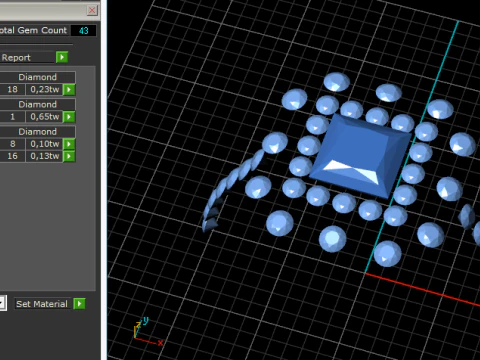Click the quantity cell showing 8
Screen dimensions: 480x360
[x=12, y=144]
